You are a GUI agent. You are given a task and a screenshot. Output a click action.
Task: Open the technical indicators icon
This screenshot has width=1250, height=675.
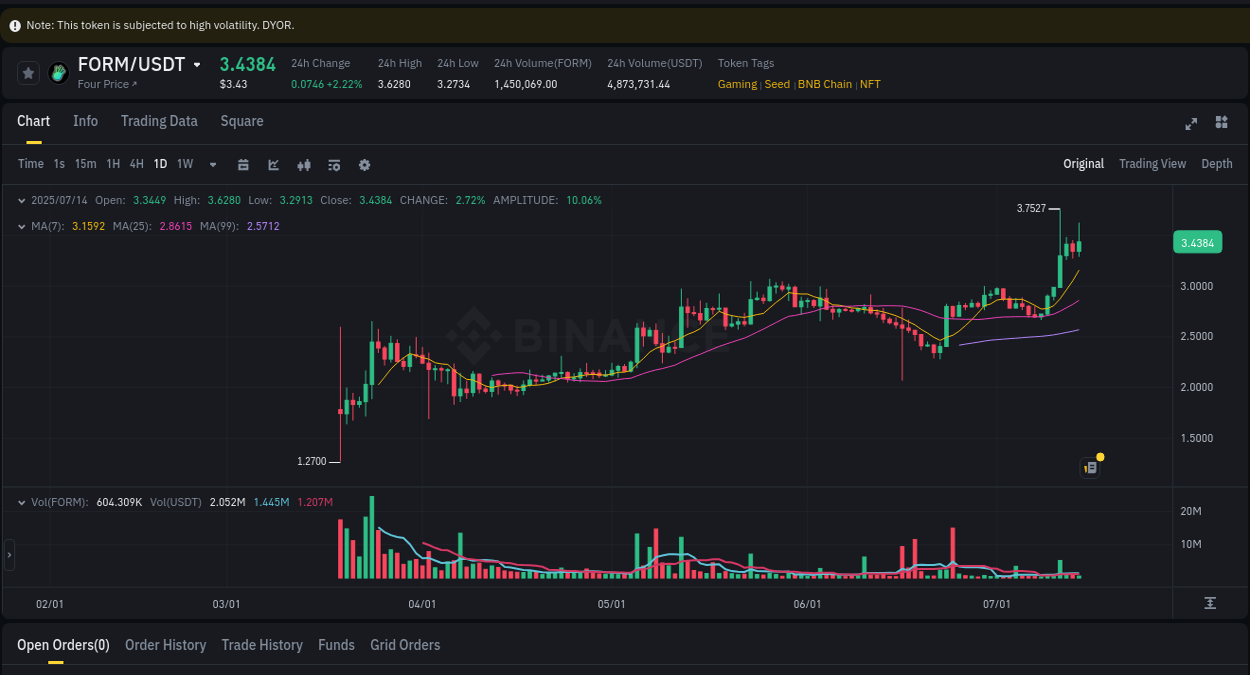pyautogui.click(x=304, y=163)
